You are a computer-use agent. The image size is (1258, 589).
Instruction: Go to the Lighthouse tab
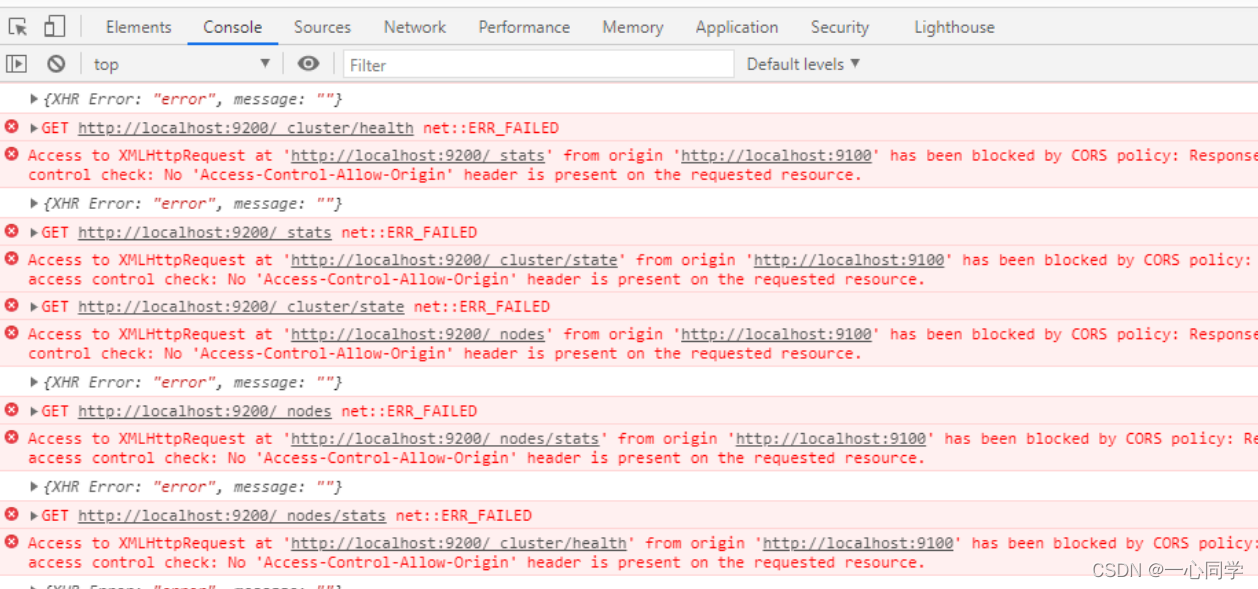tap(954, 27)
